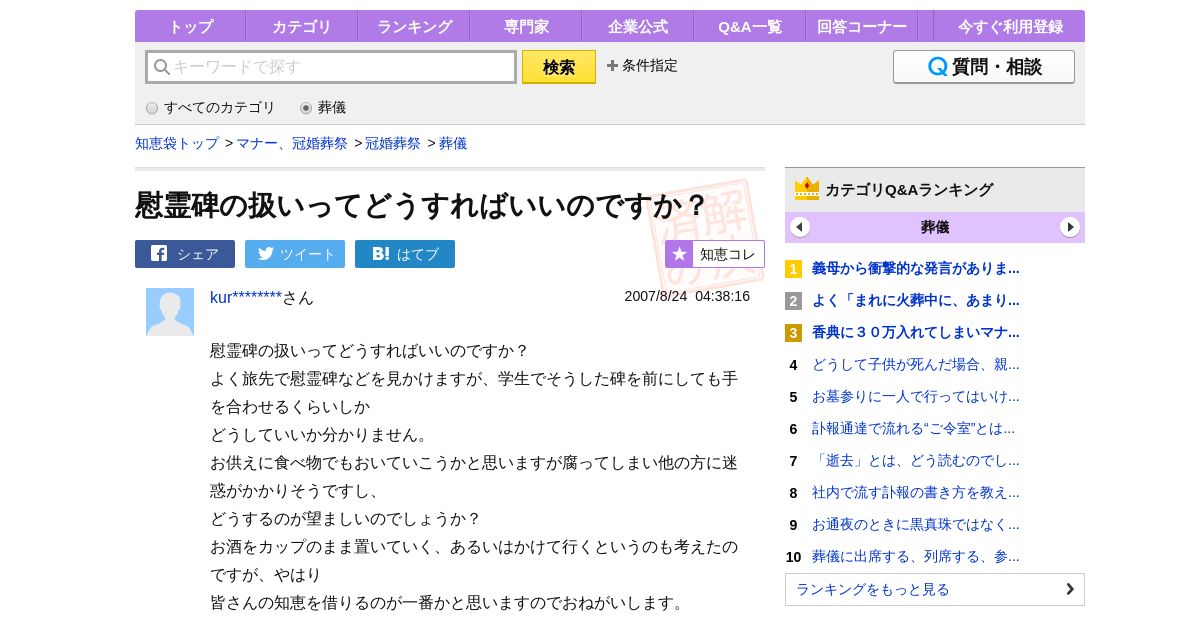
Task: Open ranking 10: 葬儀に出席する、列席する
Action: (x=916, y=557)
